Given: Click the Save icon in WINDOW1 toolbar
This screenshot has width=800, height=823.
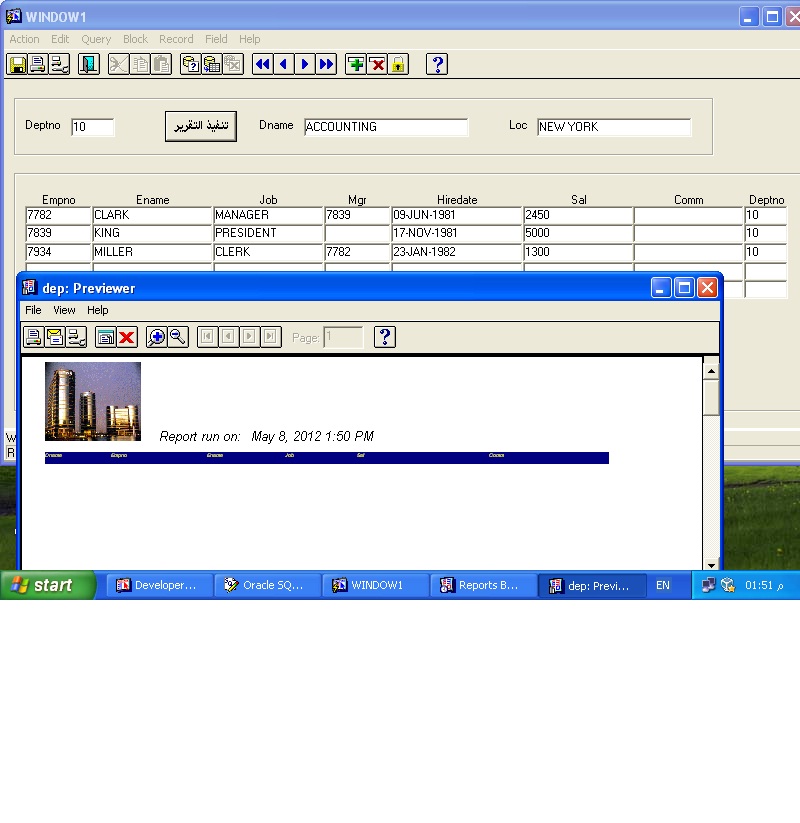Looking at the screenshot, I should (x=17, y=65).
